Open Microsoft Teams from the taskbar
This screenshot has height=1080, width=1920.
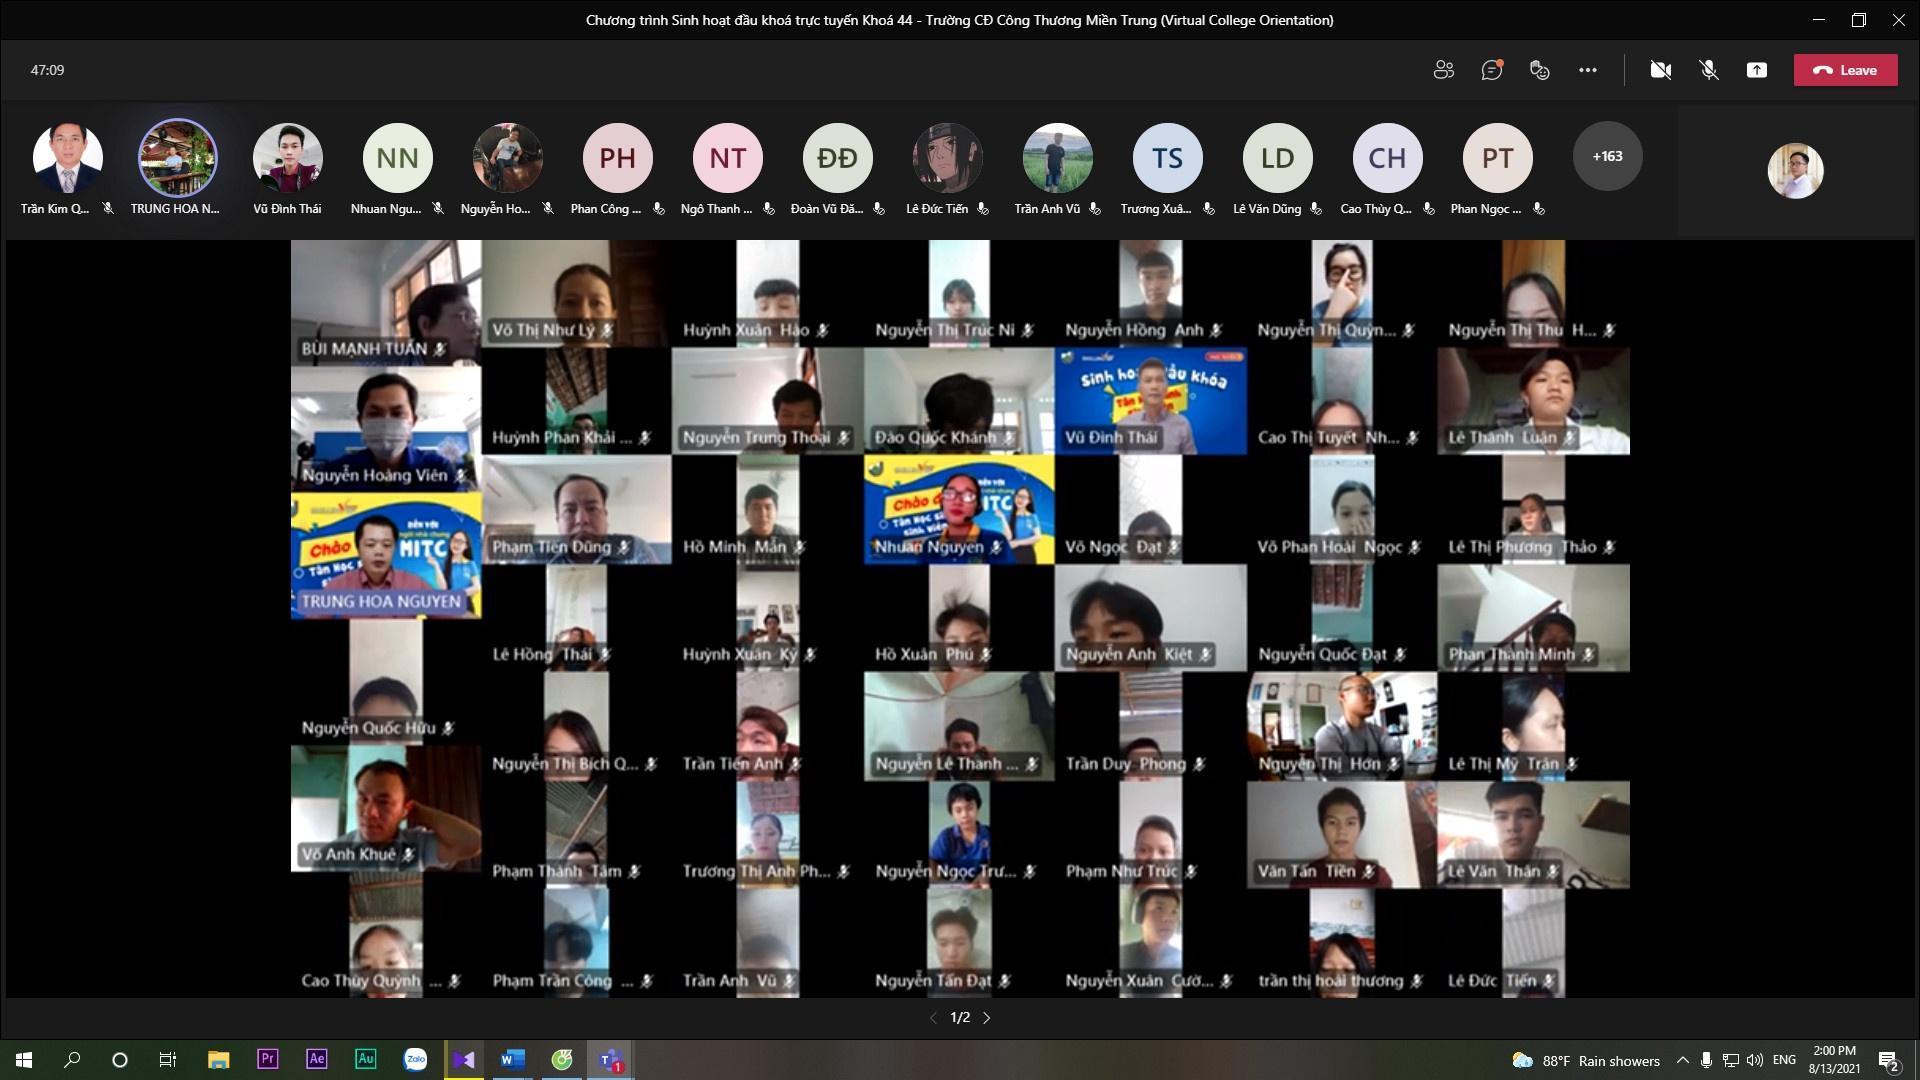610,1060
